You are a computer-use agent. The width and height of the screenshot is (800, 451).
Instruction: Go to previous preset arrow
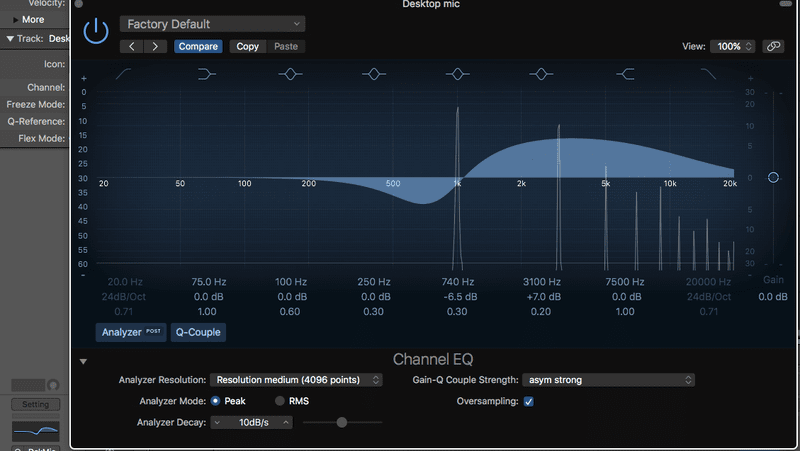[132, 46]
